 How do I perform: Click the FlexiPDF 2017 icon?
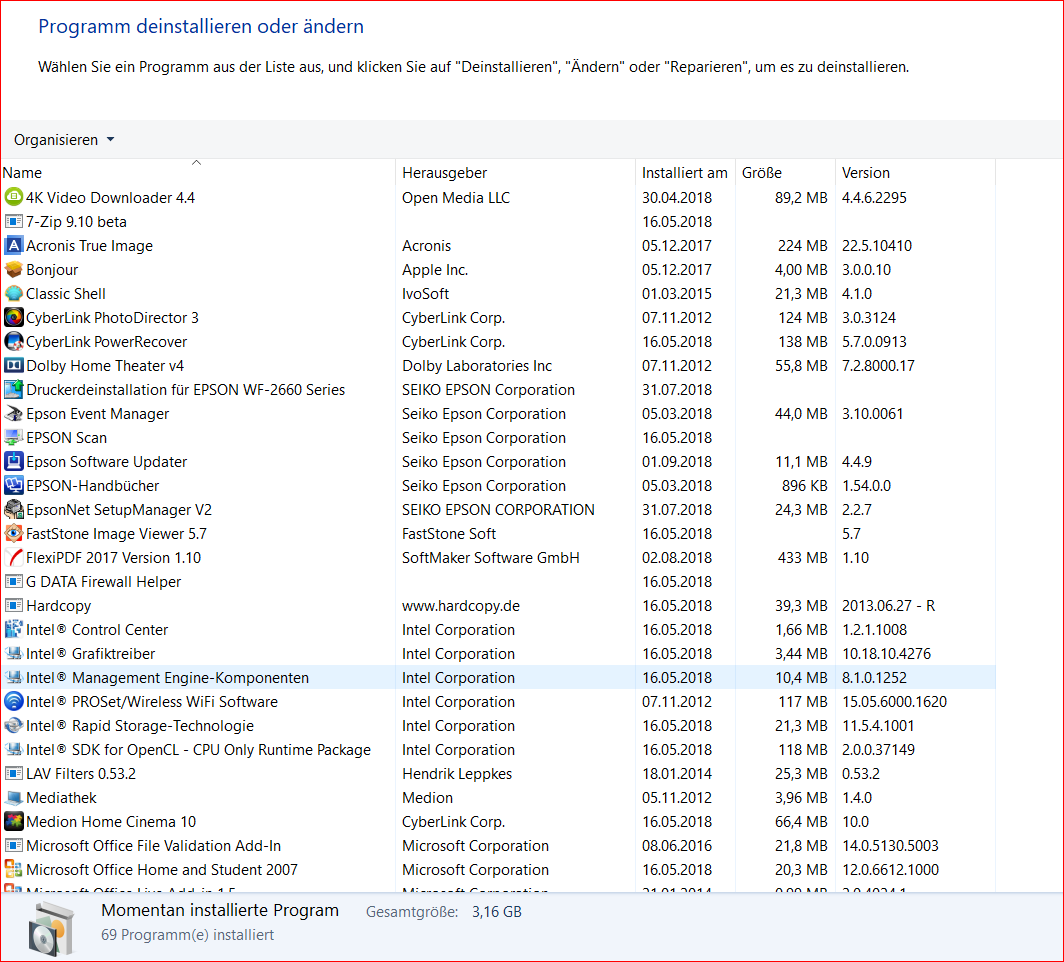pyautogui.click(x=14, y=558)
